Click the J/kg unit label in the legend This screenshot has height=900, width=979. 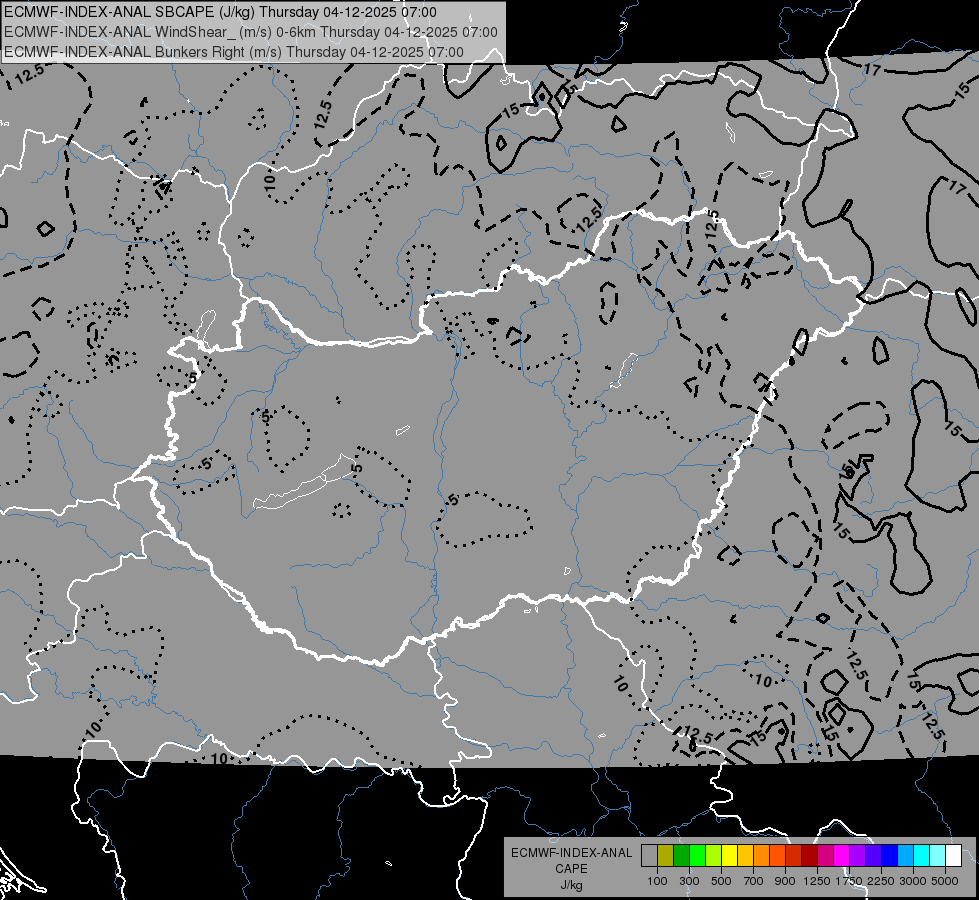coord(572,885)
